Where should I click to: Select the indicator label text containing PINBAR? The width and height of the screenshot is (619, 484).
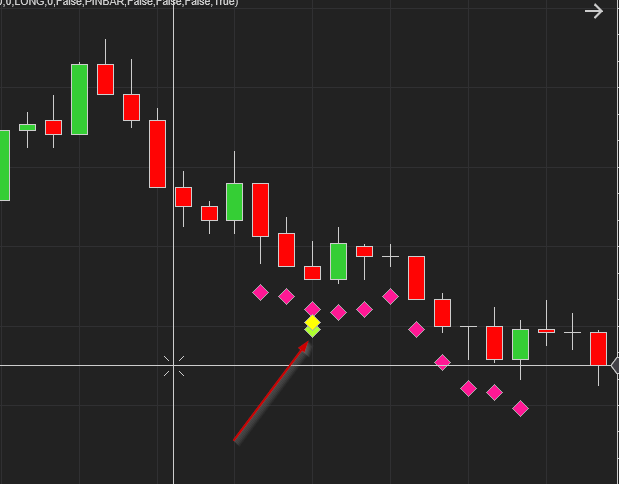[118, 3]
